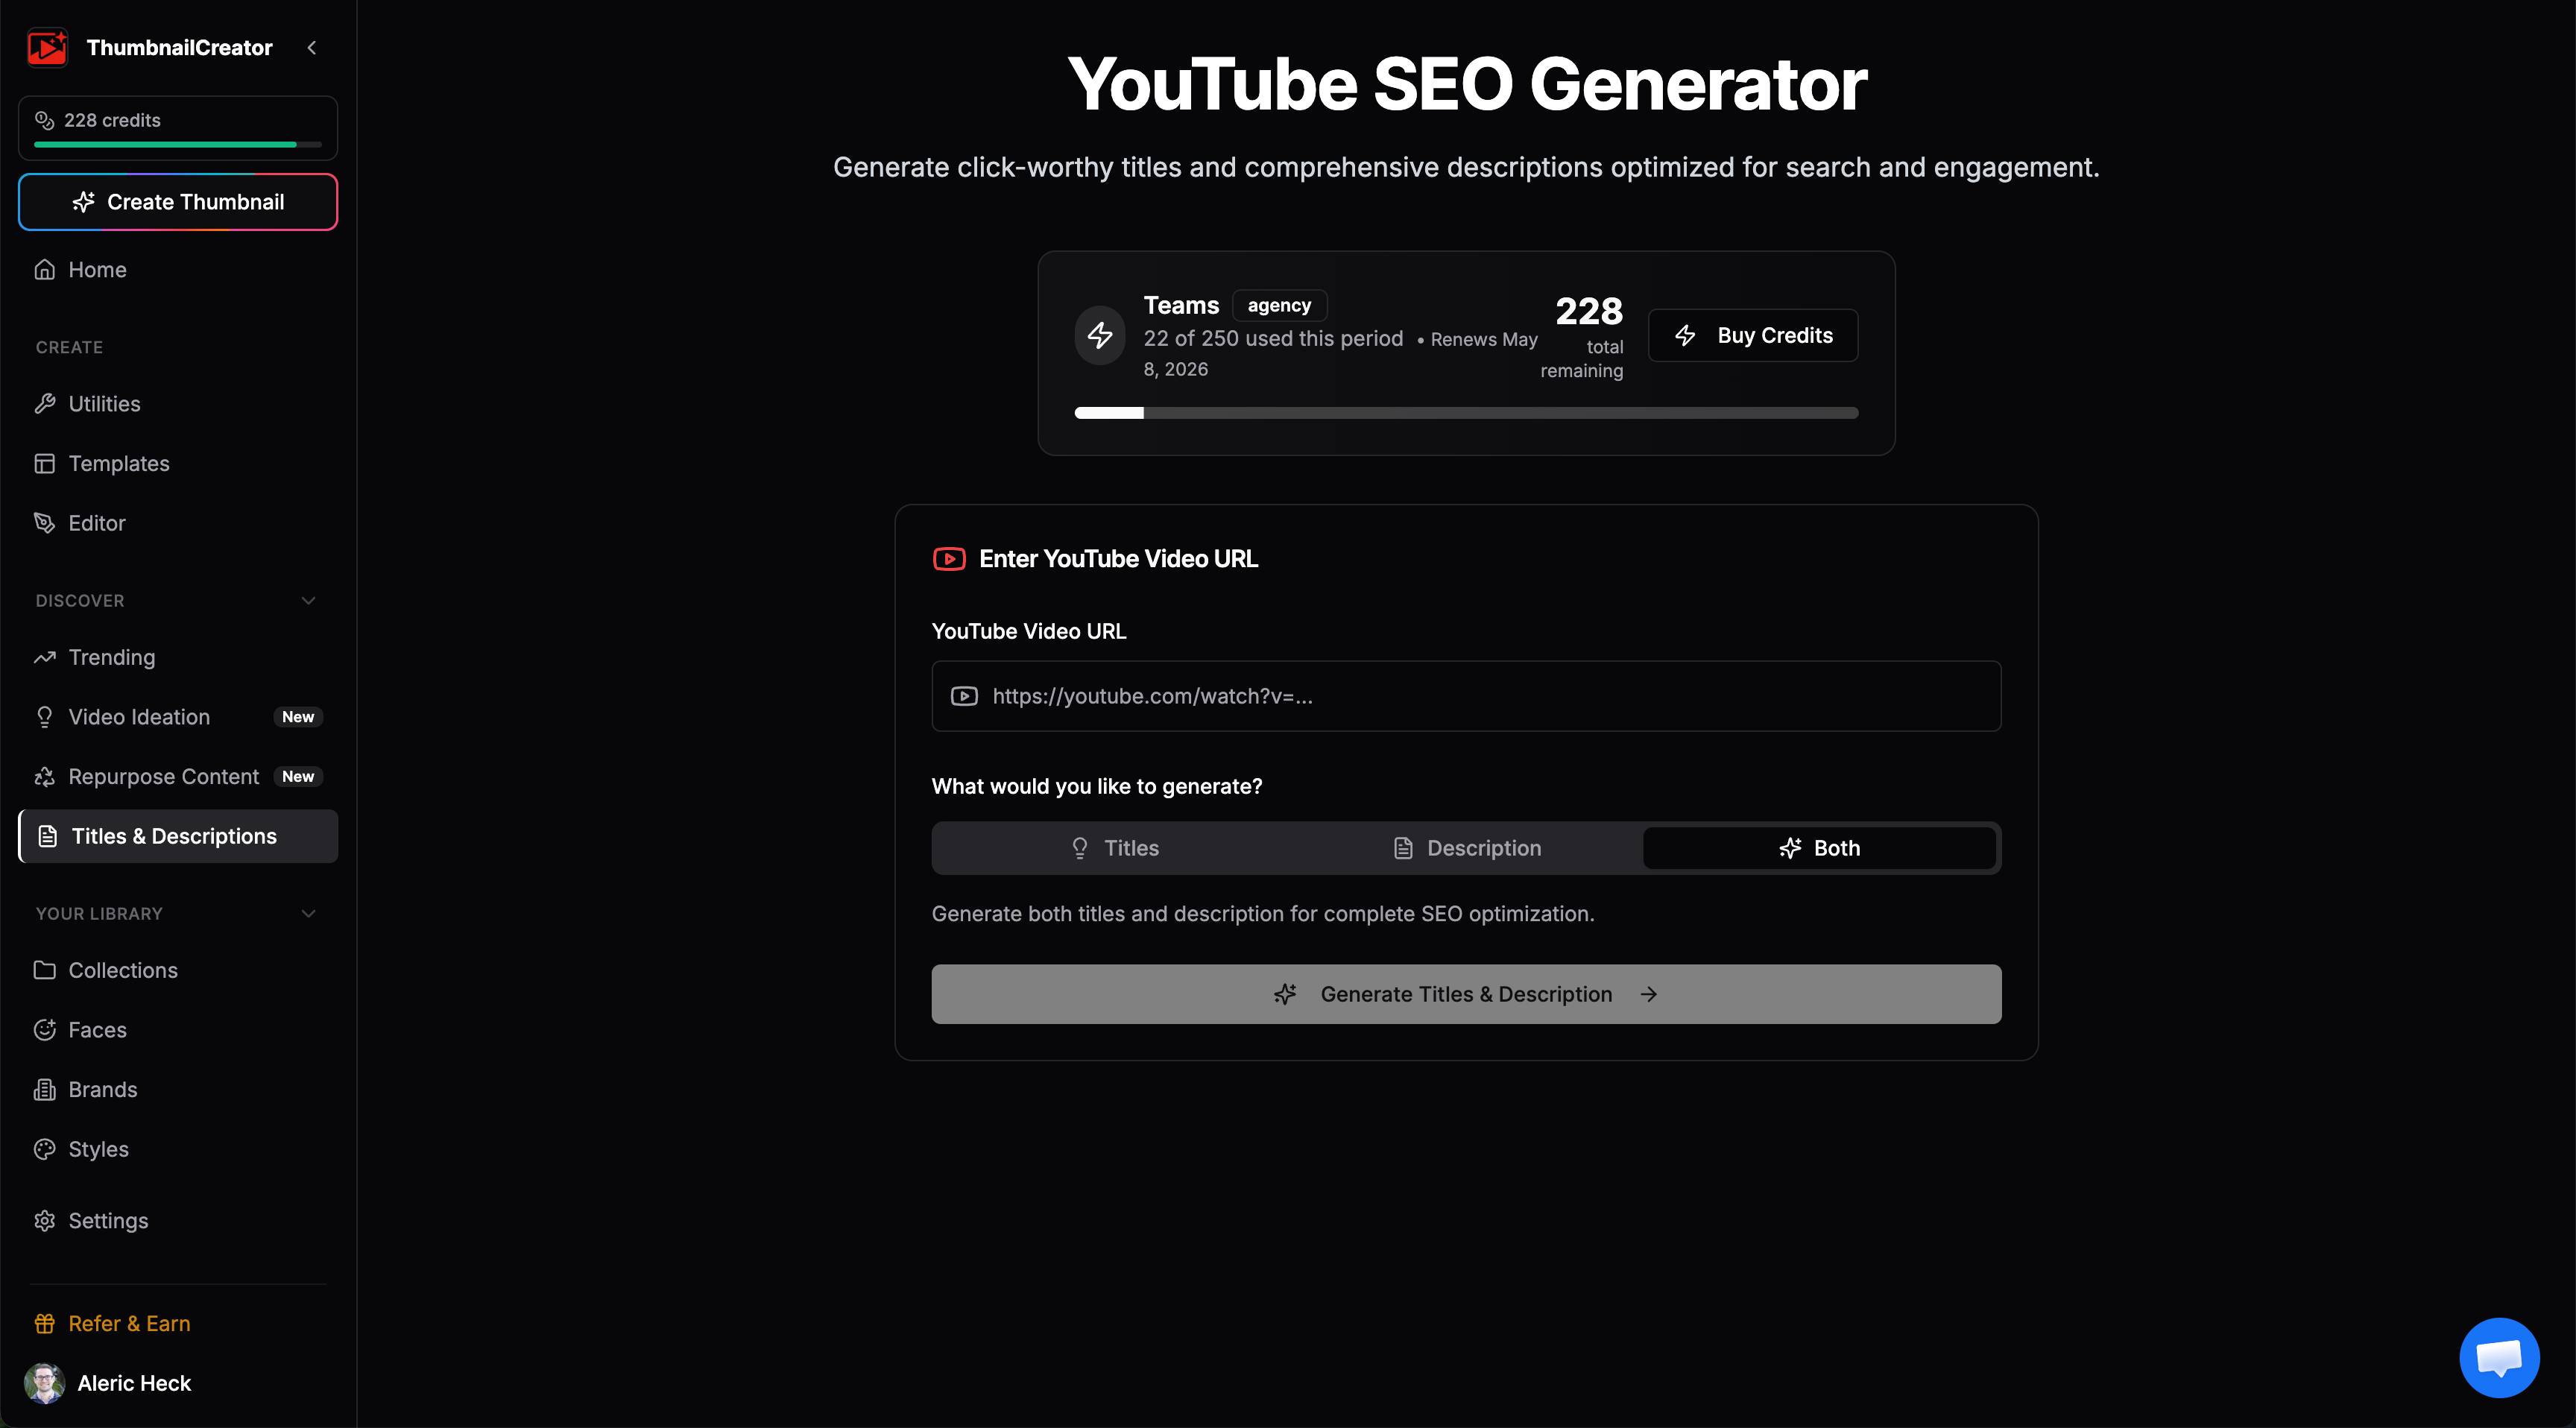Screen dimensions: 2576x1428
Task: Open the Home page
Action: point(178,269)
